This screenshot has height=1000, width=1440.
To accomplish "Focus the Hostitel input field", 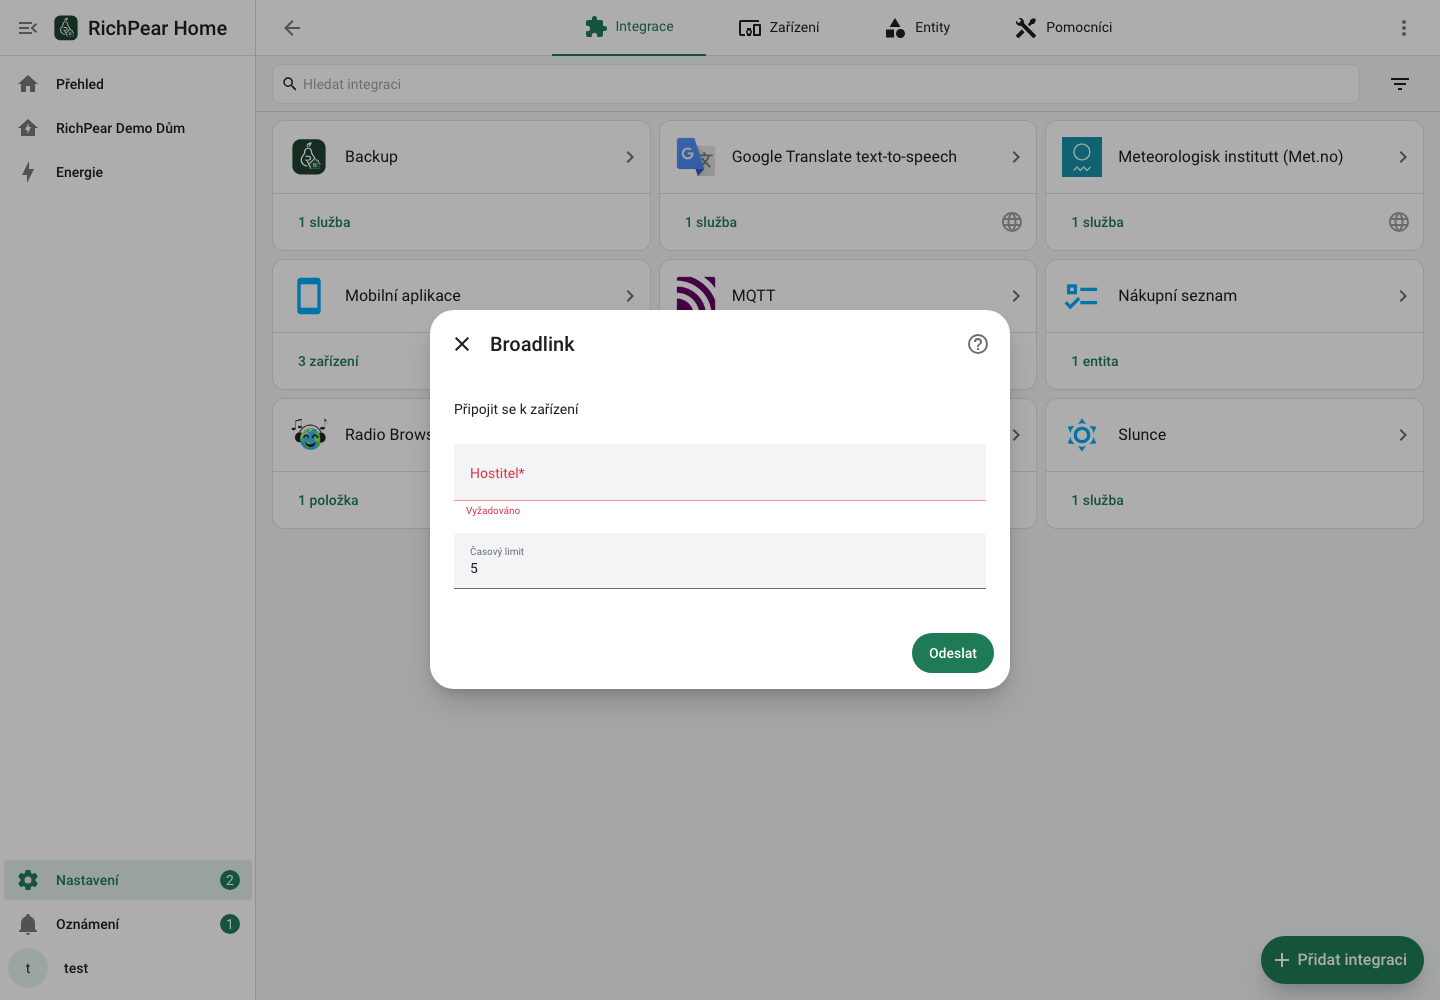I will [720, 472].
